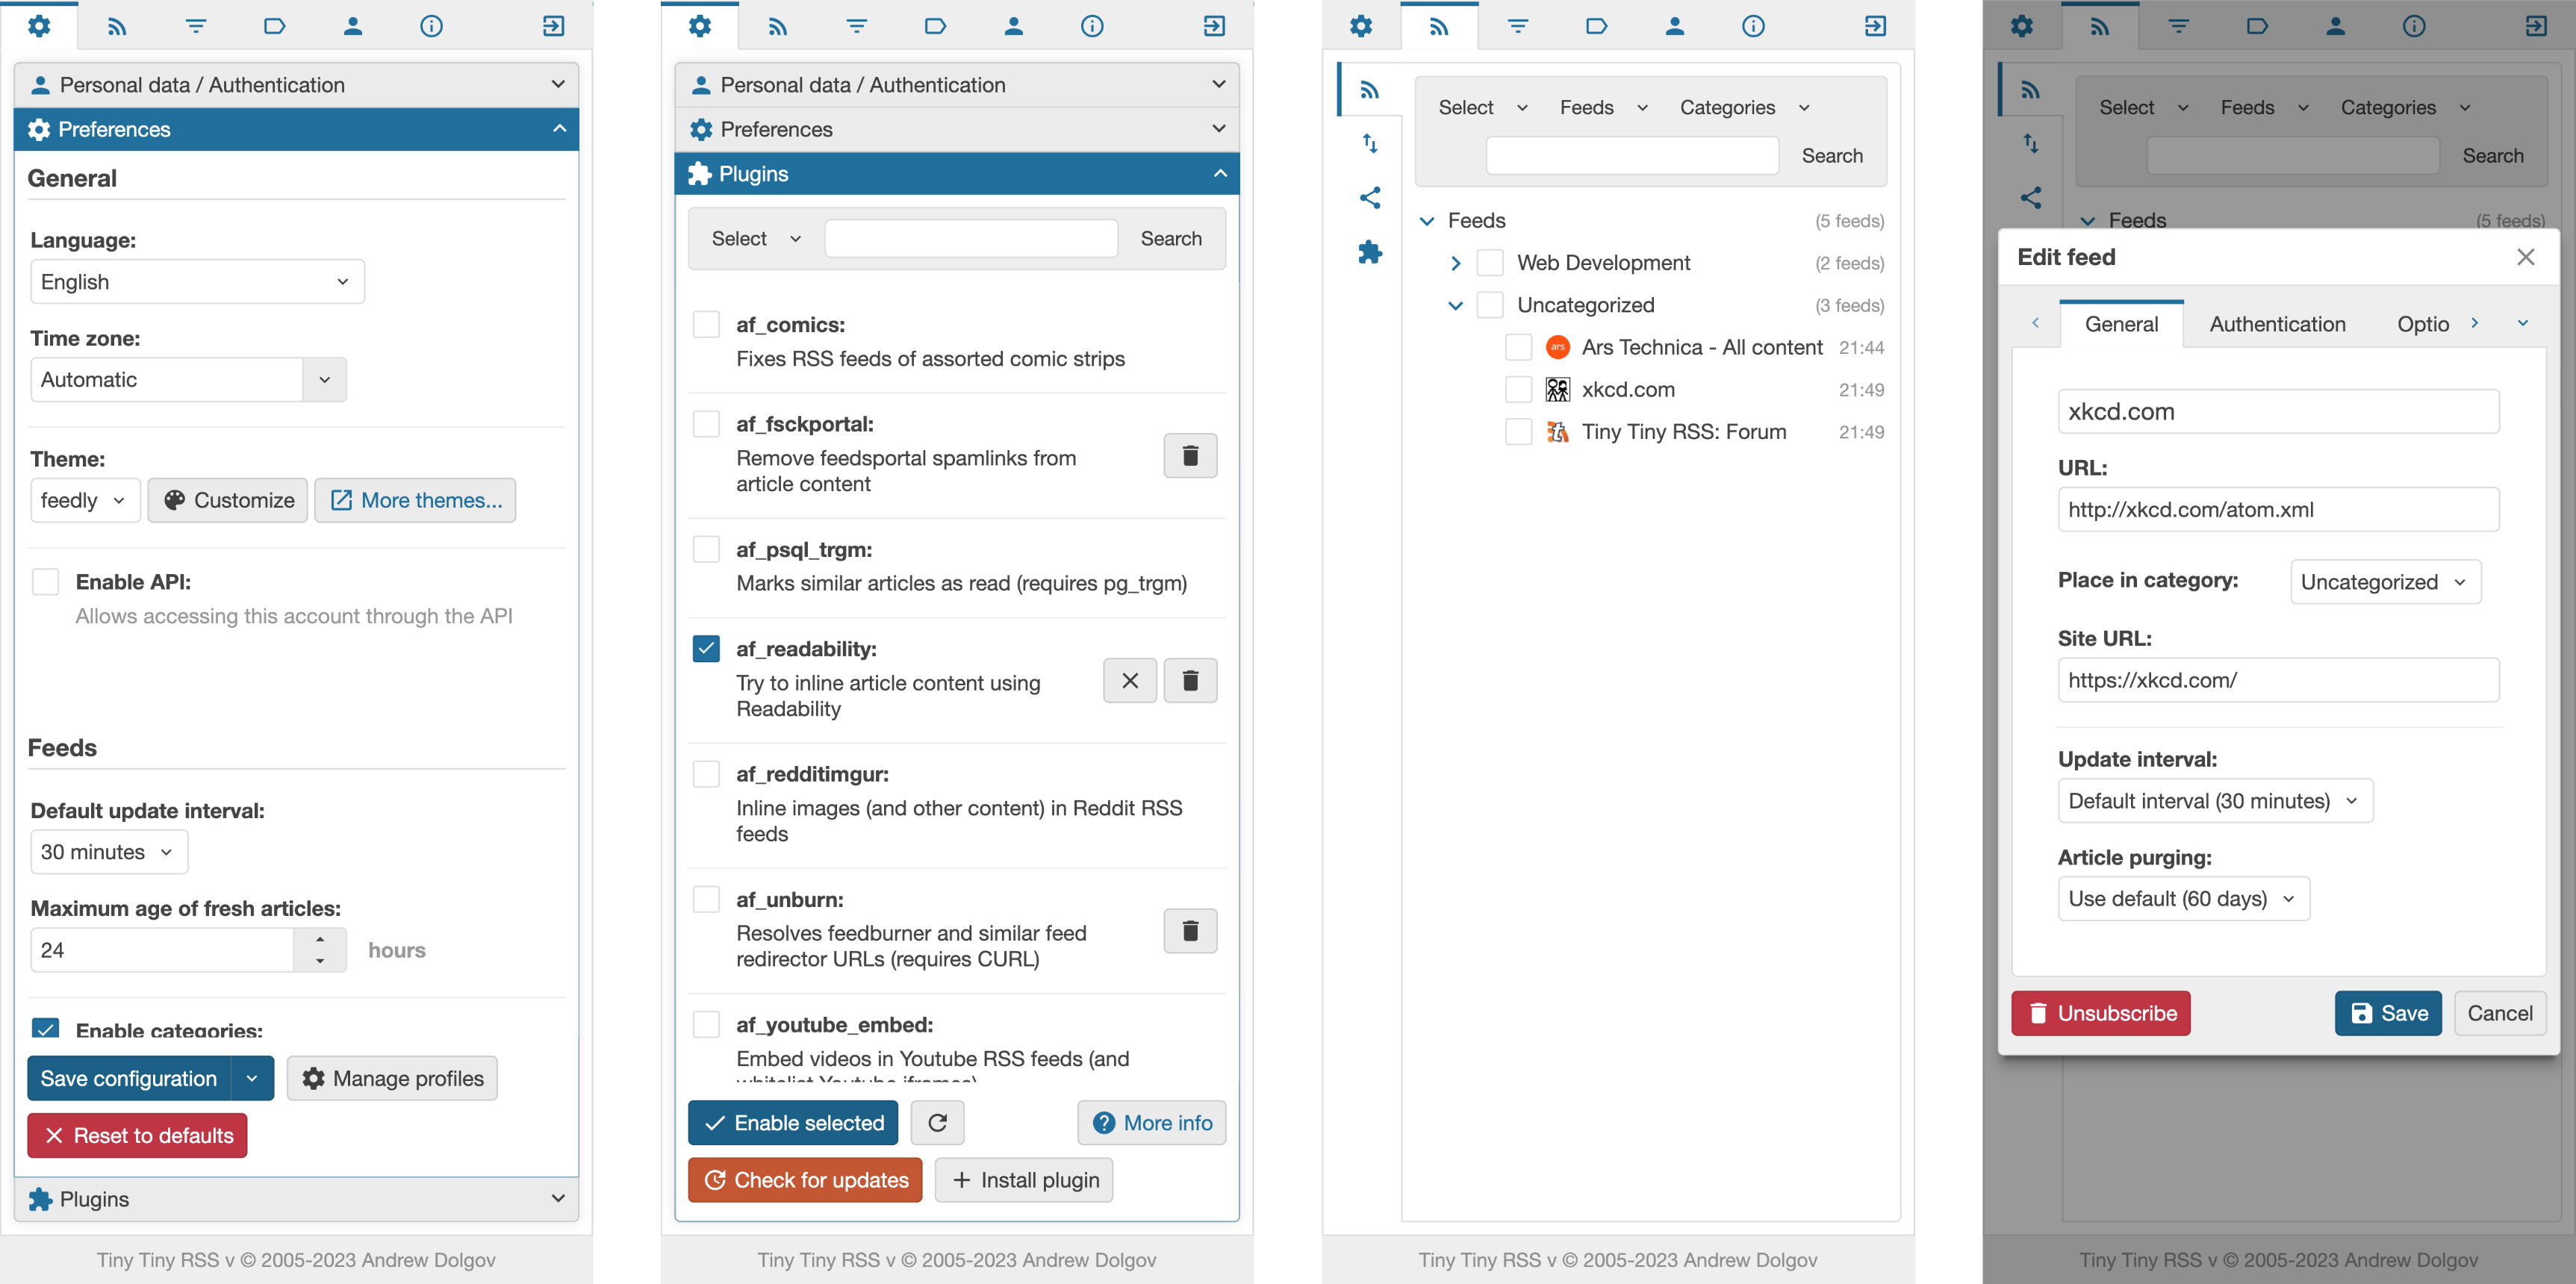
Task: Open Feeds menu in third panel toolbar
Action: click(1602, 108)
